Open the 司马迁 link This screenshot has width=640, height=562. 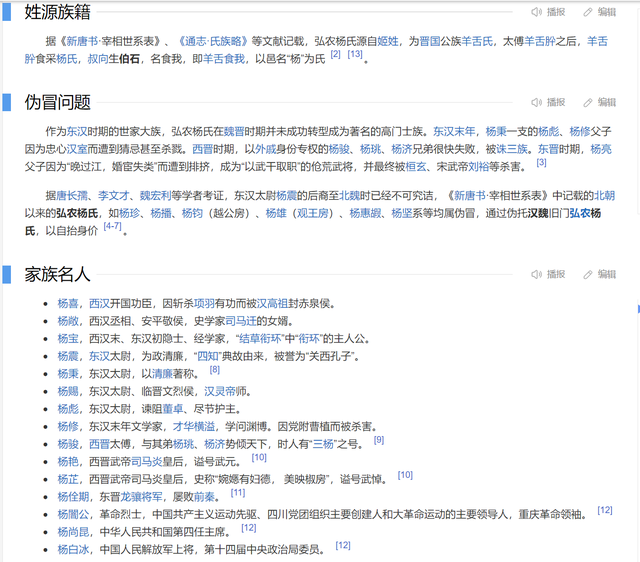coord(241,321)
